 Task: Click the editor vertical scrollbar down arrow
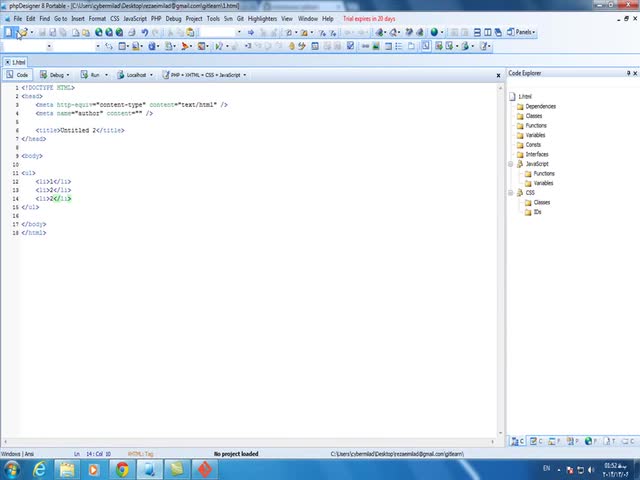[501, 433]
